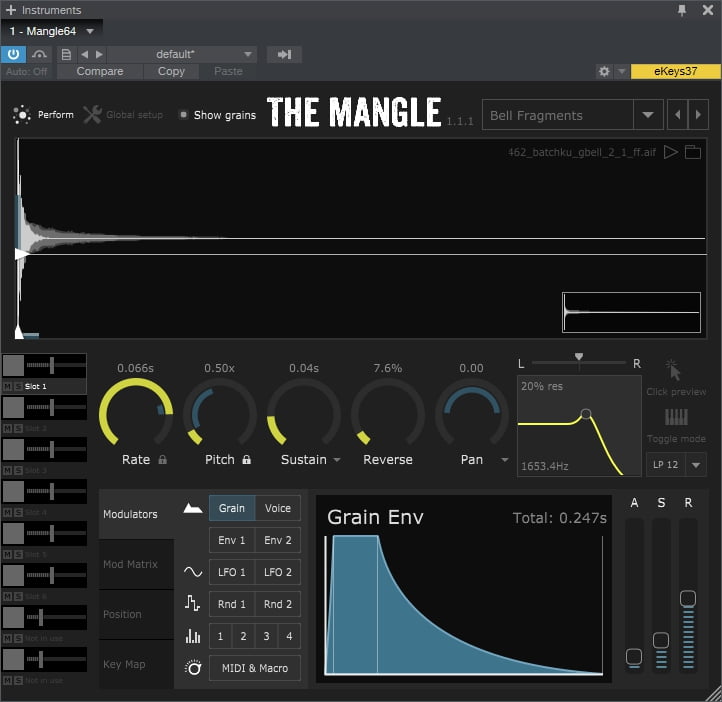Screen dimensions: 722x702
Task: Select the Voice envelope tab
Action: click(278, 508)
